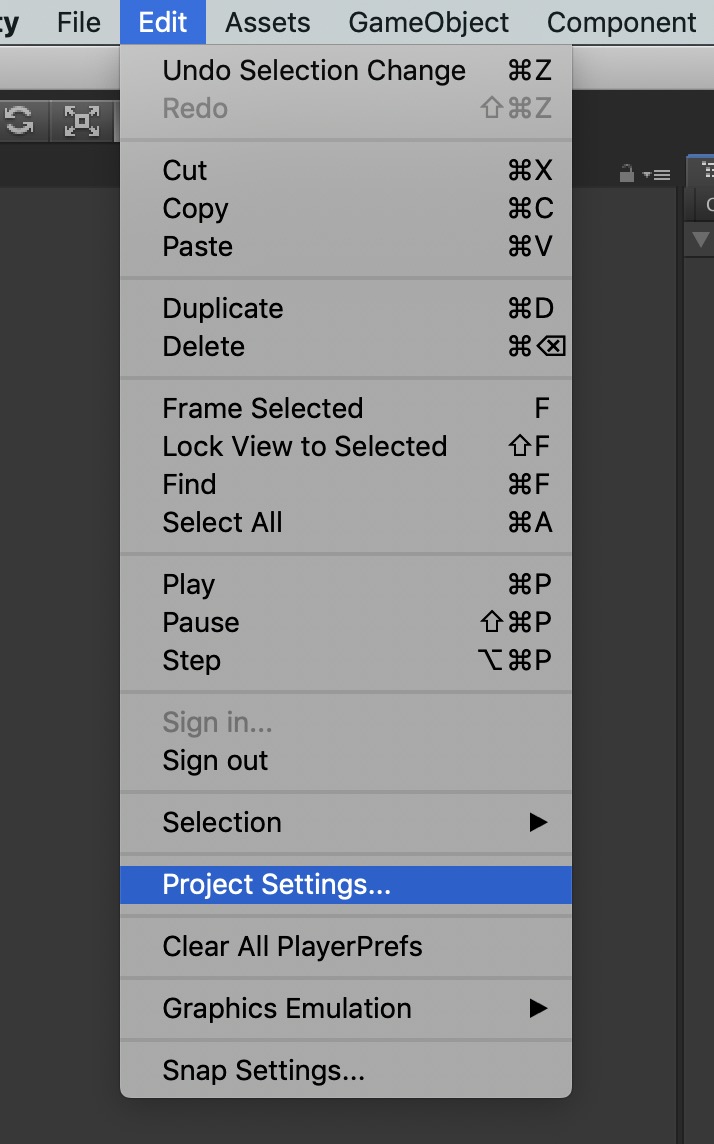Open the Assets menu

(x=267, y=22)
